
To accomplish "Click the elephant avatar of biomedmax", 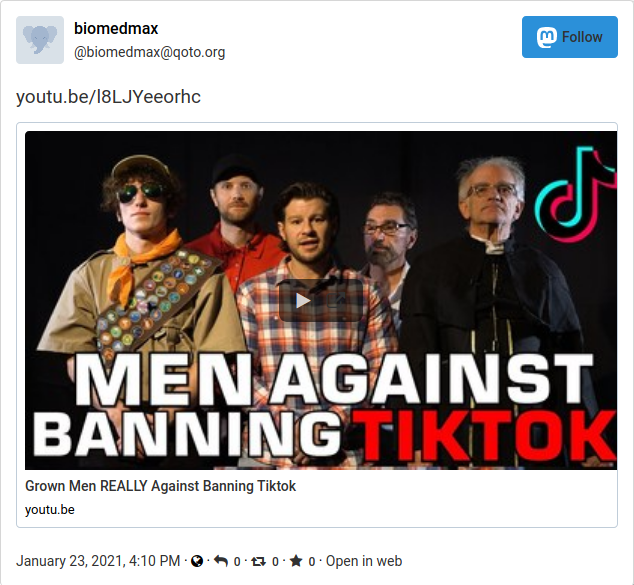I will (x=40, y=40).
